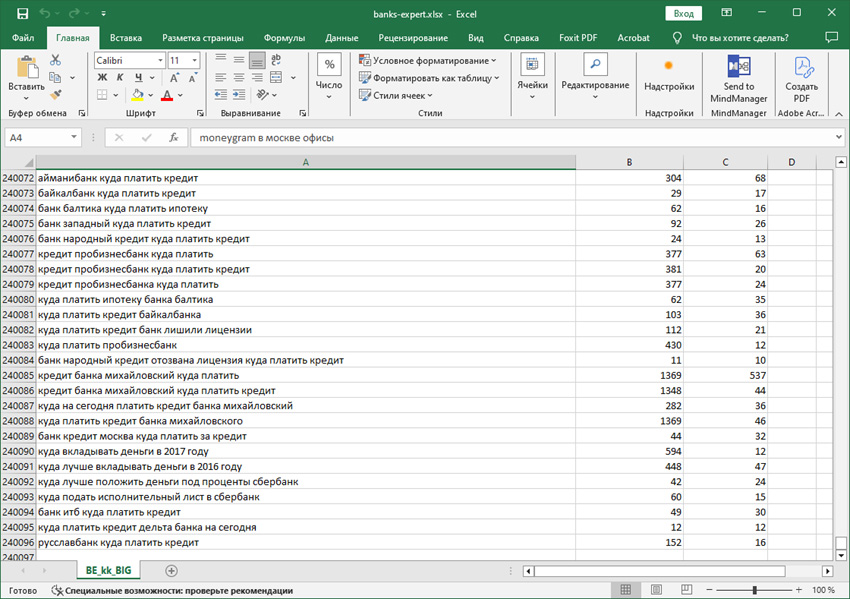Open the font size 11 dropdown
This screenshot has height=599, width=850.
click(x=194, y=60)
